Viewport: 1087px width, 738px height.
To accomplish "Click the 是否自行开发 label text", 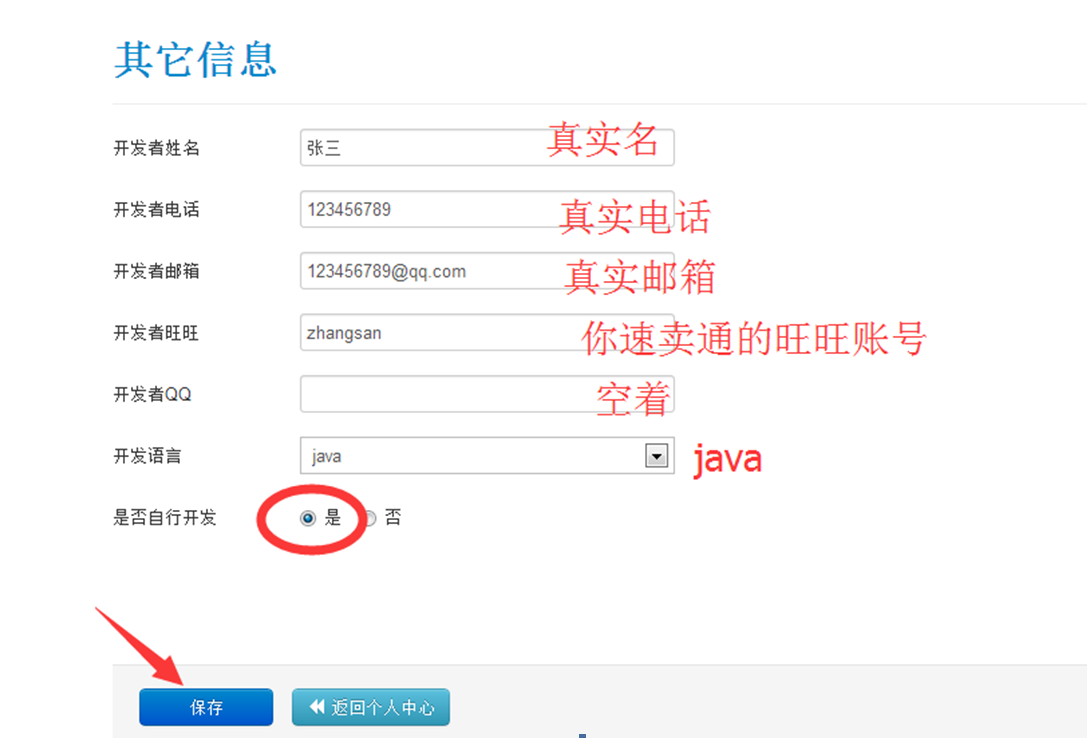I will 164,518.
